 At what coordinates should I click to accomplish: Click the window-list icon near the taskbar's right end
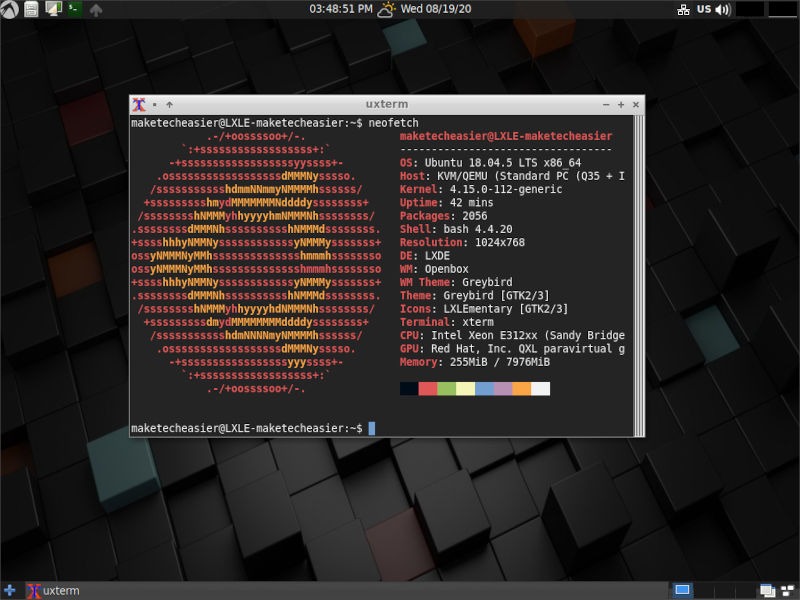(766, 590)
